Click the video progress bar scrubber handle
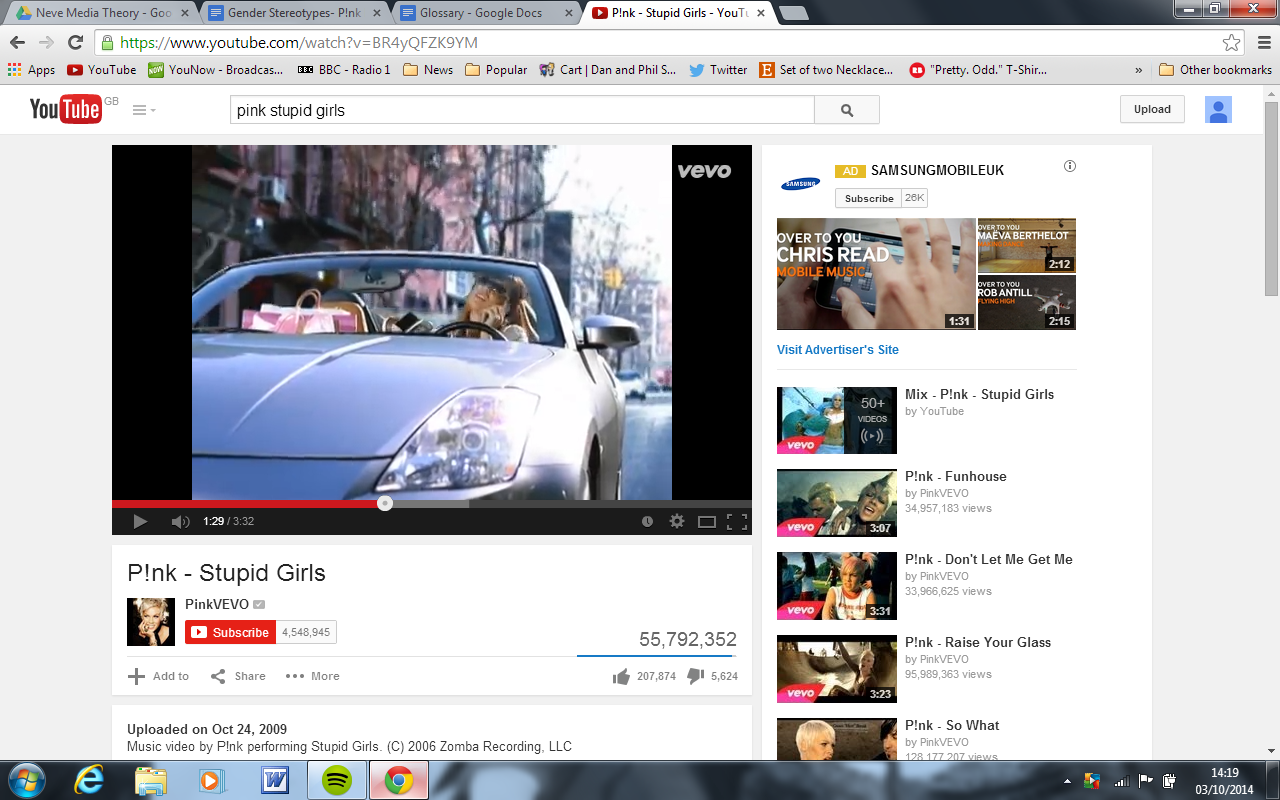Screen dimensions: 1280x800 click(385, 503)
